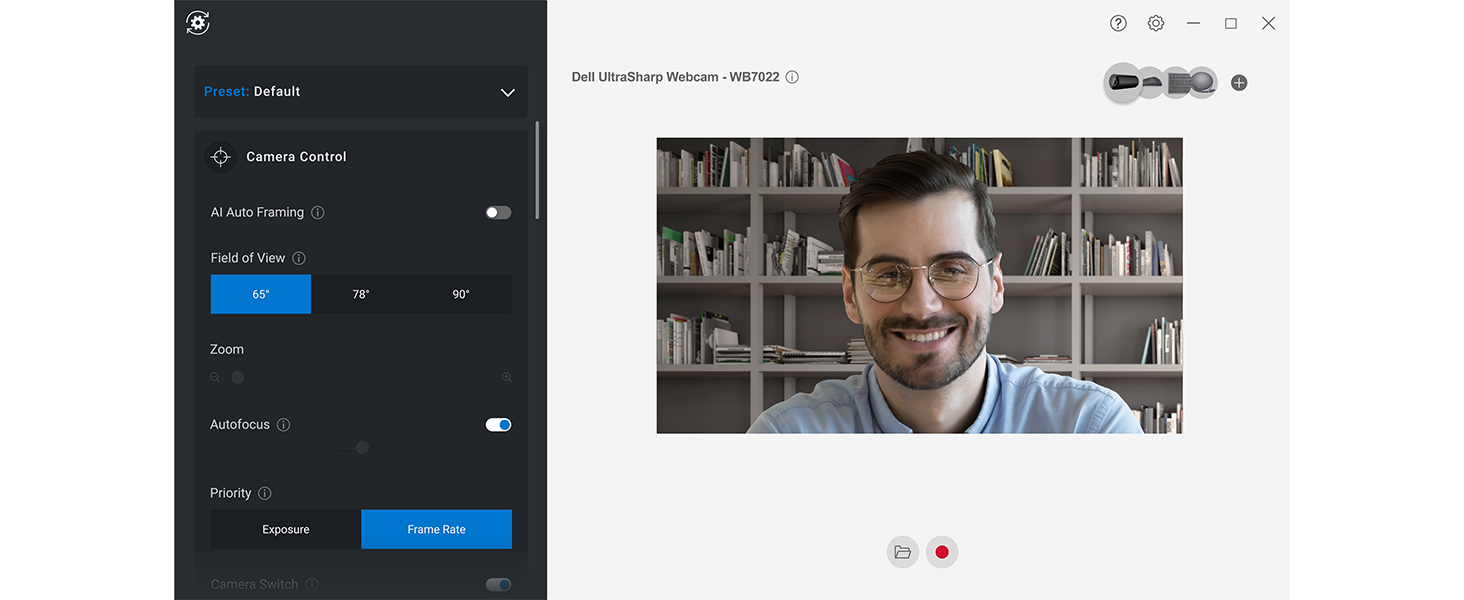Open the help question mark icon

click(1118, 23)
